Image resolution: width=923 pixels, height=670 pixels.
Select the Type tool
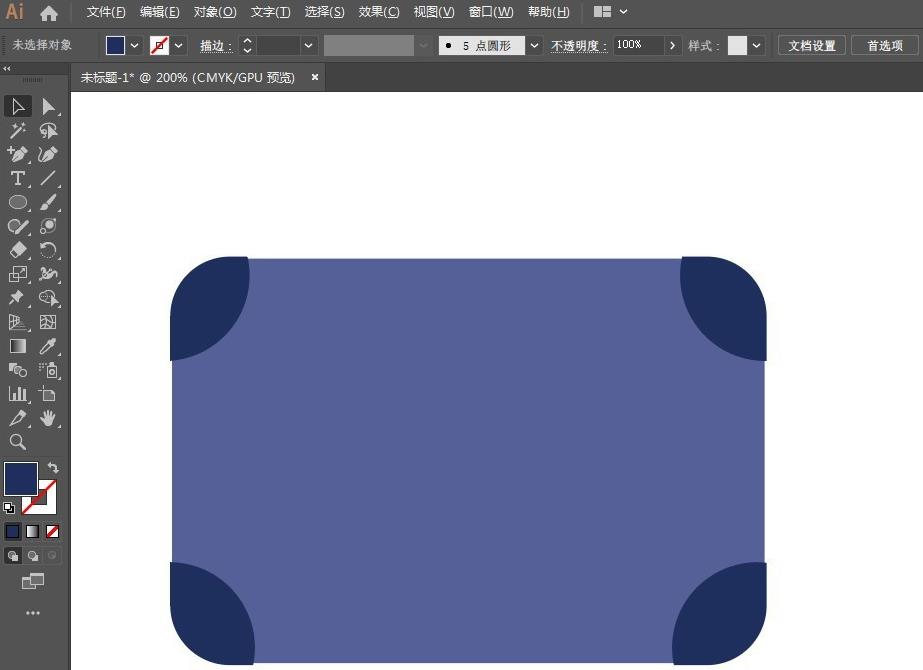click(18, 178)
